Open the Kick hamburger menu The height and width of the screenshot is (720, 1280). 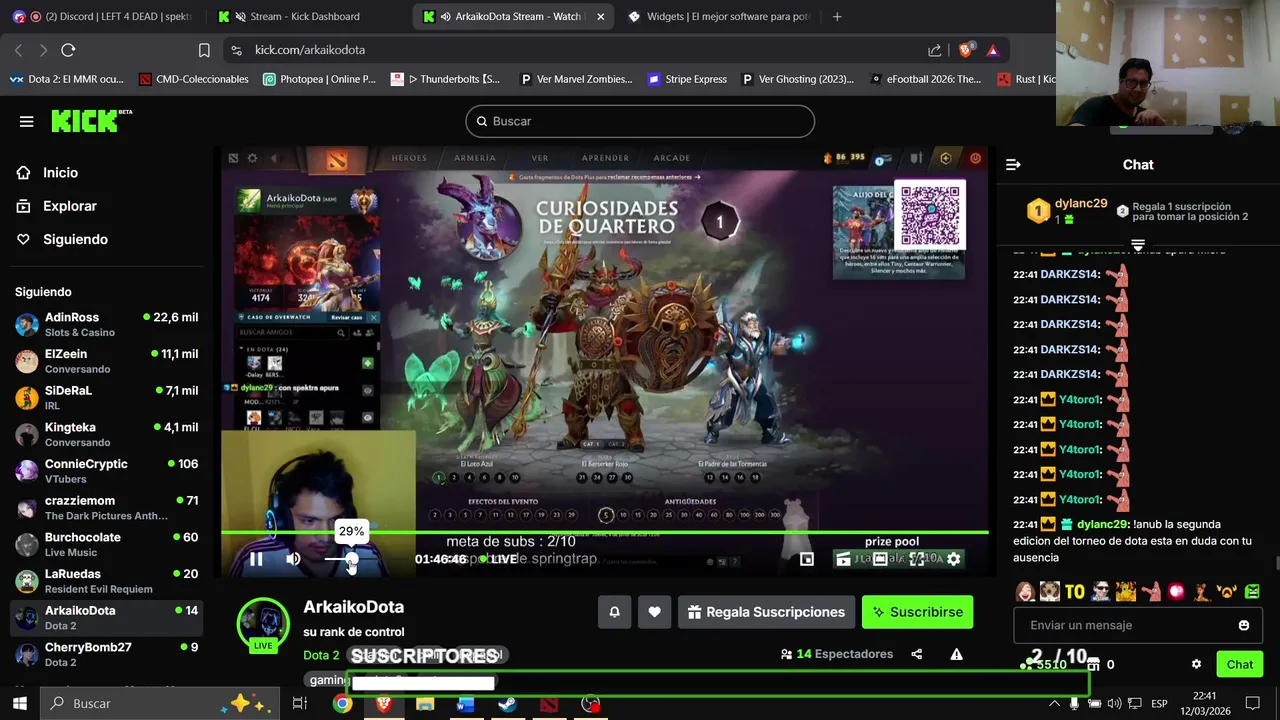click(x=26, y=121)
